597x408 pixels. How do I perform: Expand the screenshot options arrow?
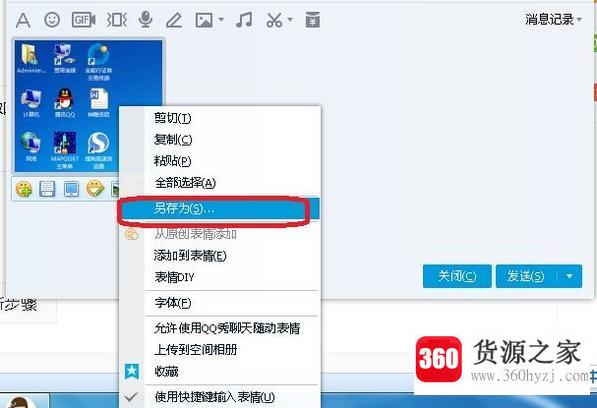tap(290, 19)
